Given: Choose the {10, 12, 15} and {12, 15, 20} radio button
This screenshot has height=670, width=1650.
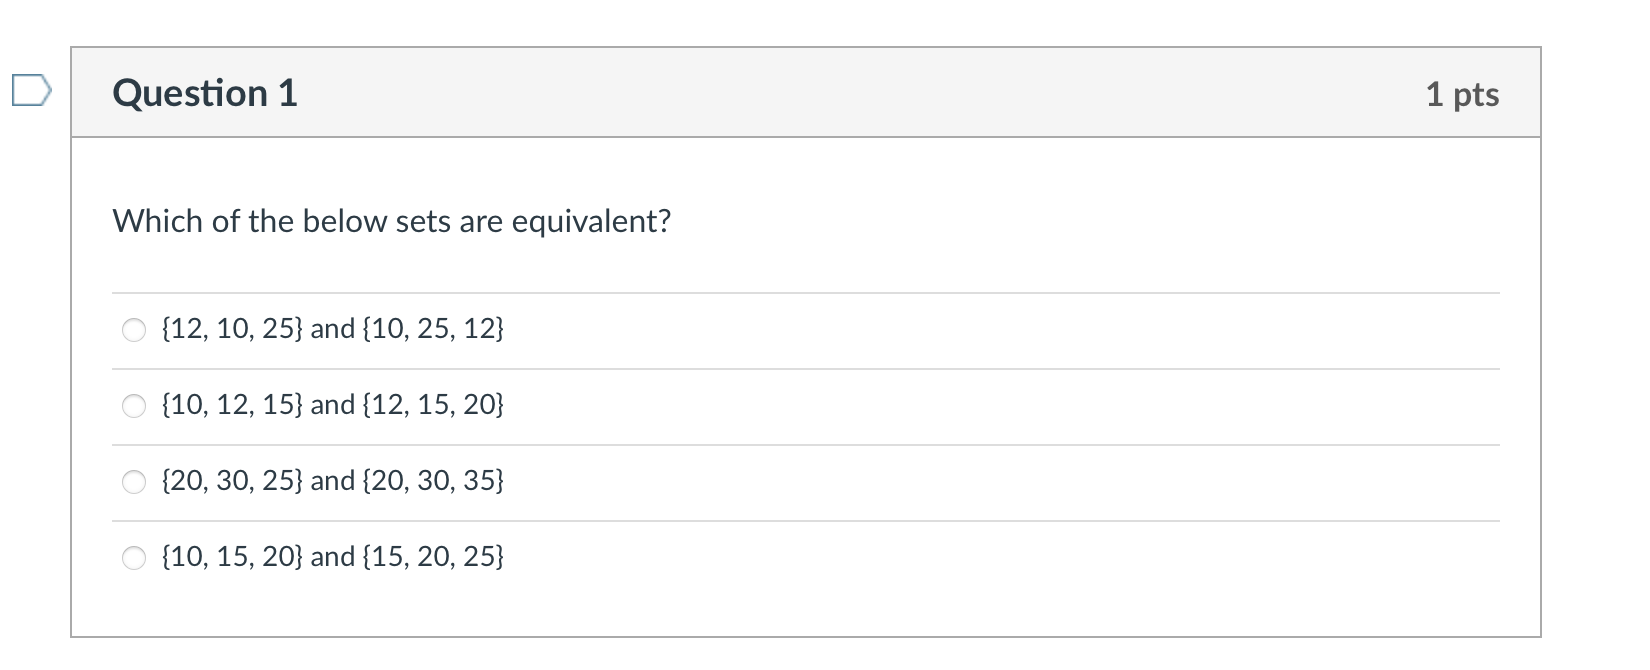Looking at the screenshot, I should (x=134, y=406).
